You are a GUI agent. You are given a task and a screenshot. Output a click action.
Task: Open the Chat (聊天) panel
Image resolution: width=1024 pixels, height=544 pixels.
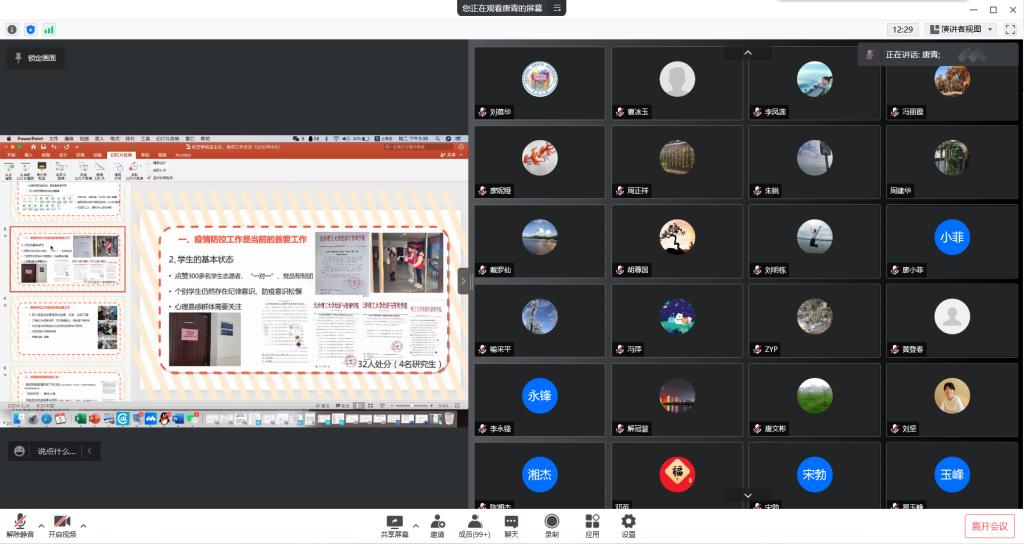click(511, 523)
